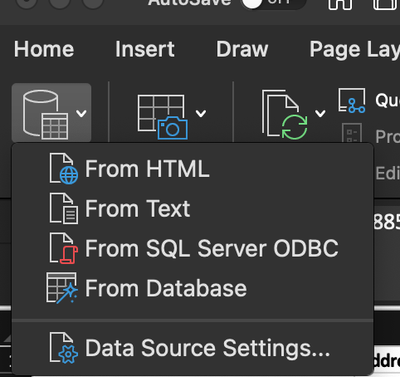Open the Get Data dropdown arrow
The image size is (400, 377).
click(81, 114)
